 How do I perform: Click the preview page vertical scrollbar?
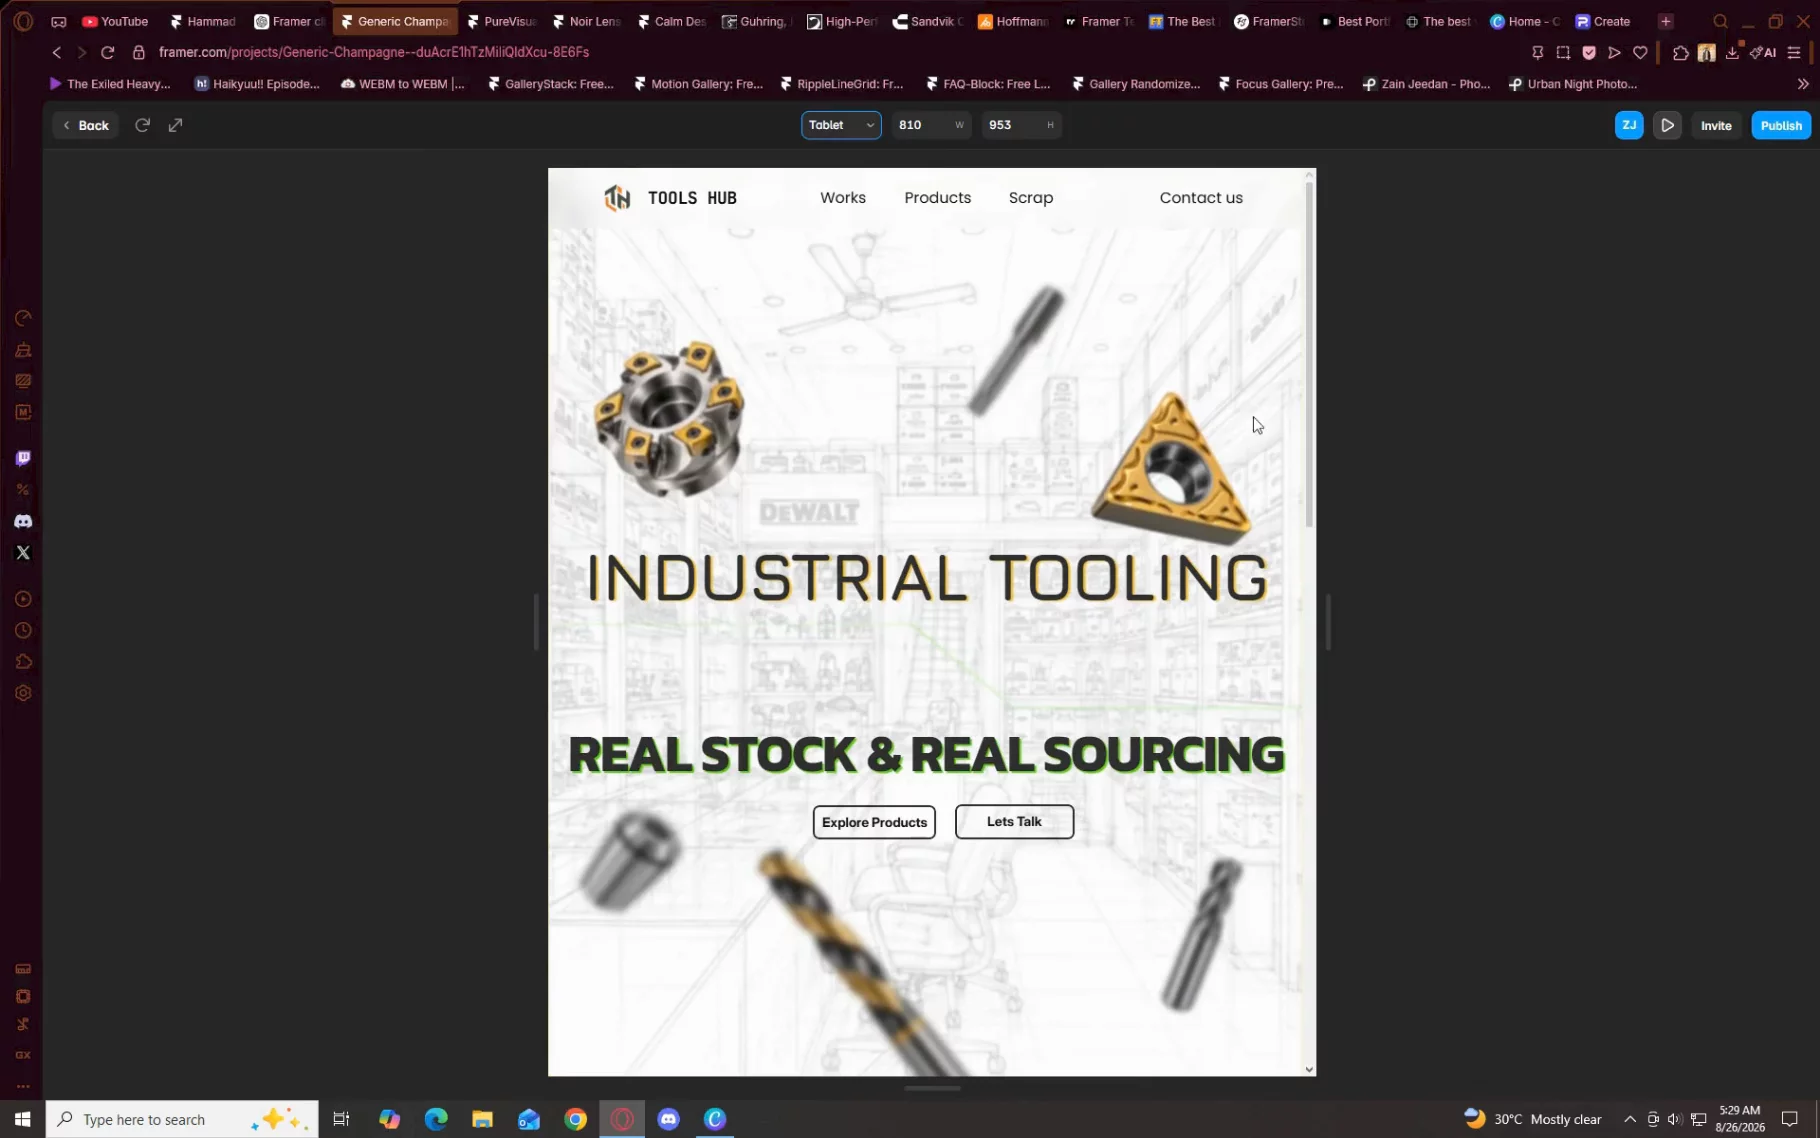[x=1309, y=355]
